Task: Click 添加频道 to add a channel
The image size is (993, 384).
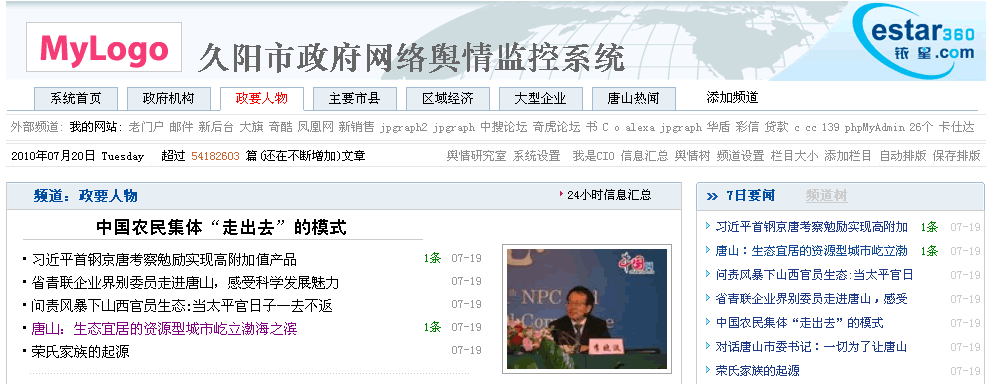Action: [732, 98]
